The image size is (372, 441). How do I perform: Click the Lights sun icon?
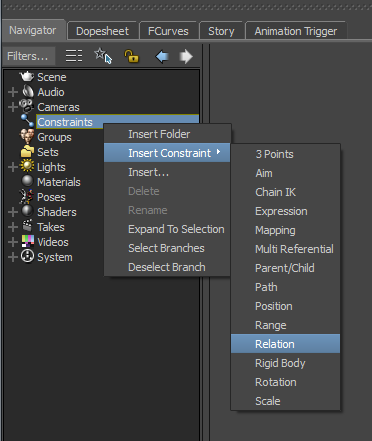click(27, 166)
